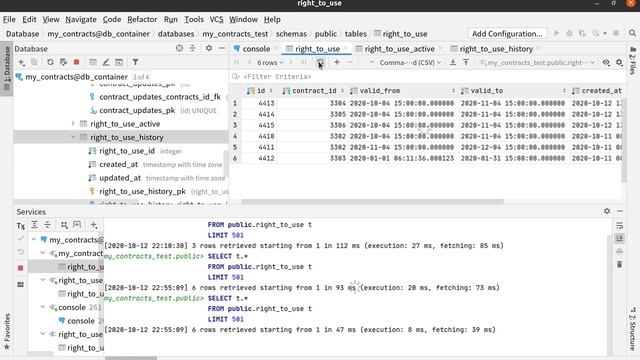Hide the Database panel with minus icon
This screenshot has height=360, width=640.
tap(222, 48)
